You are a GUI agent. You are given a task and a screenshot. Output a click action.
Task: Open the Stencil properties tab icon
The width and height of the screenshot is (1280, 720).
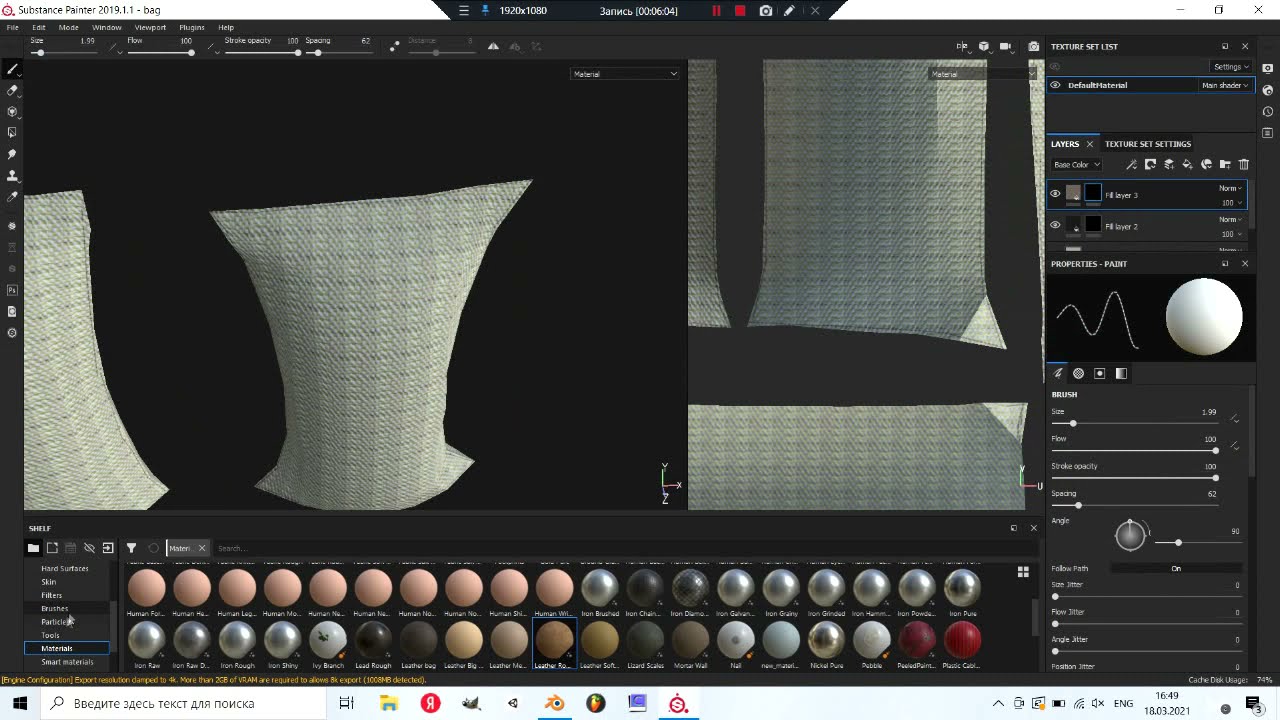coord(1100,373)
